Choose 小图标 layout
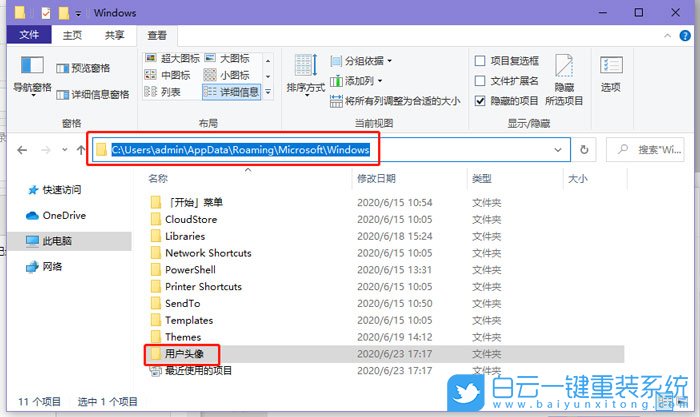This screenshot has width=700, height=417. (227, 75)
